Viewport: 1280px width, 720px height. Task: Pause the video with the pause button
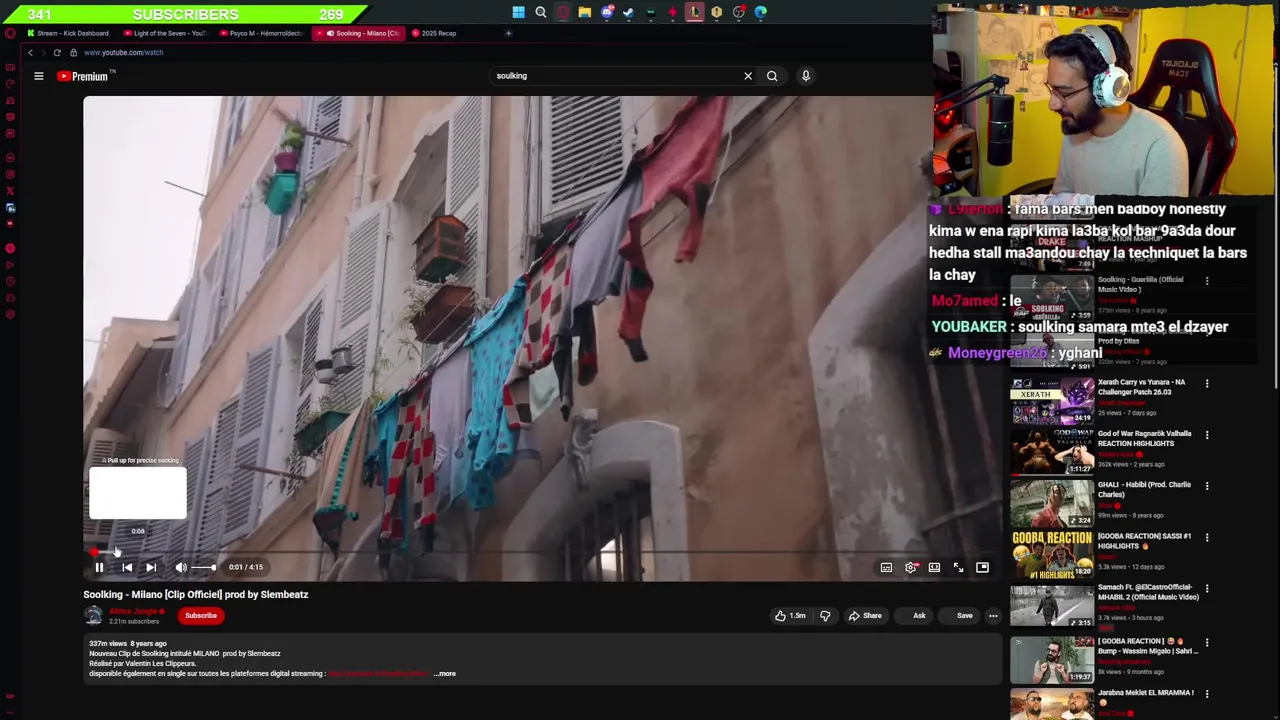tap(99, 567)
